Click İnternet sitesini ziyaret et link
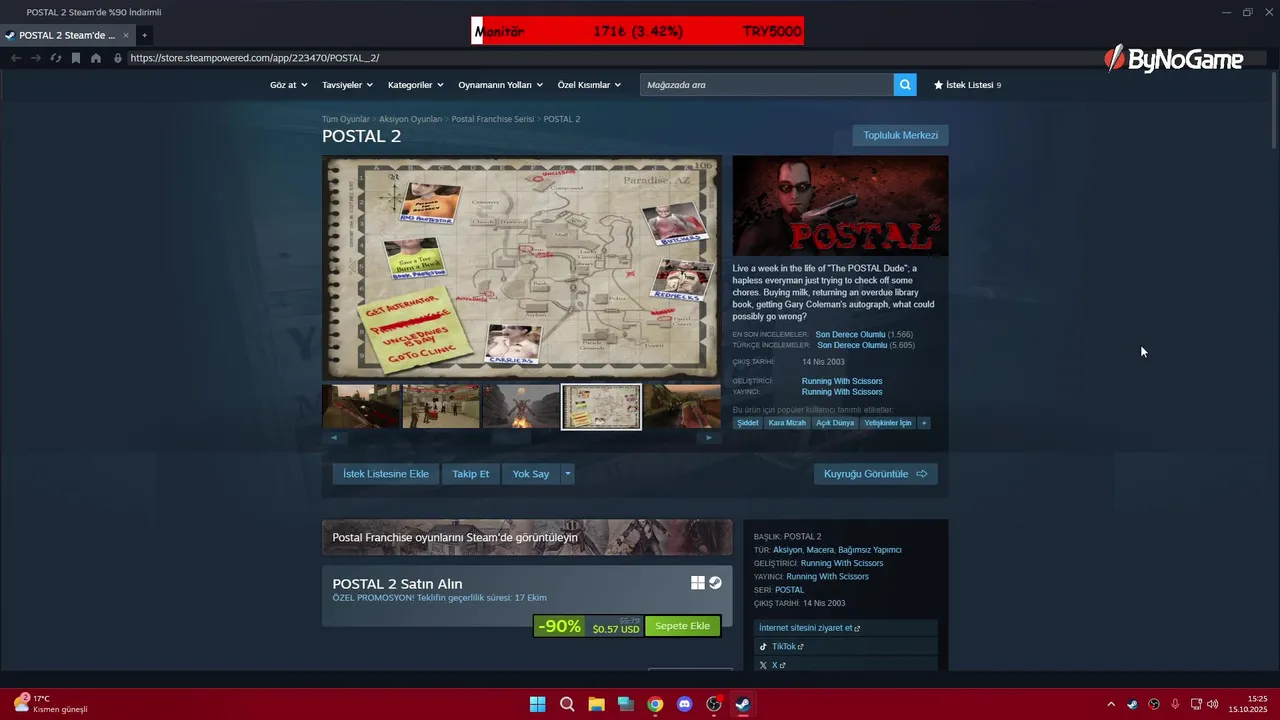This screenshot has height=720, width=1280. [x=846, y=628]
